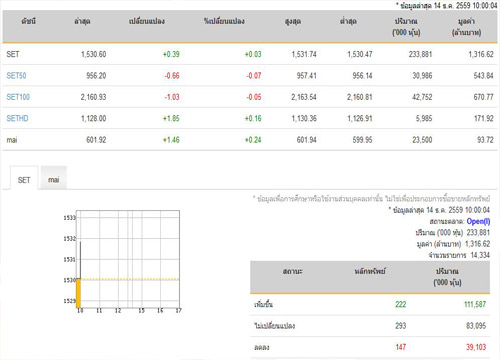Click the advancing volume 111,587
The width and height of the screenshot is (500, 360).
(x=475, y=304)
